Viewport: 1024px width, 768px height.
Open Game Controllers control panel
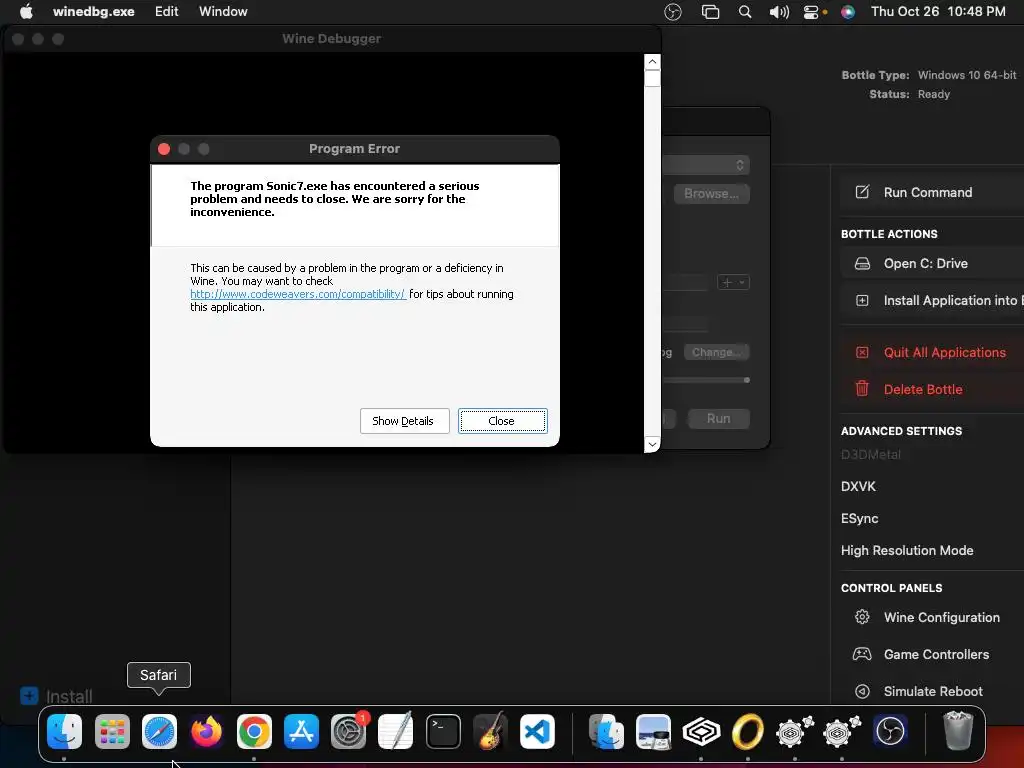point(936,654)
